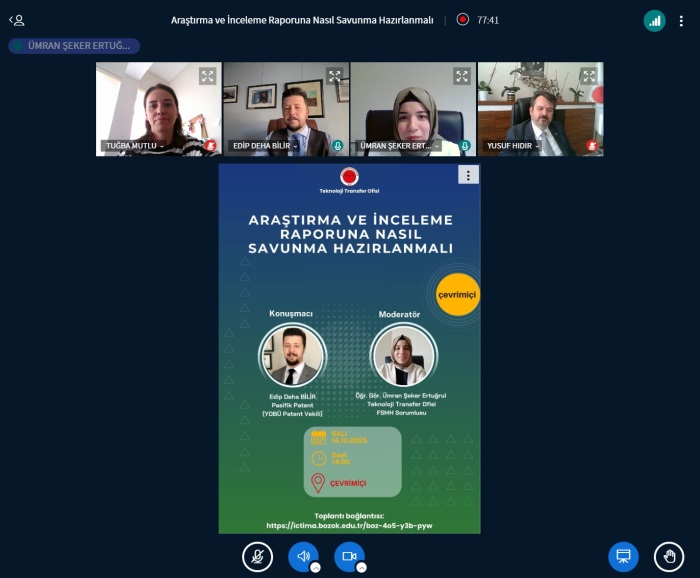Check the connection status icon
This screenshot has height=578, width=700.
[x=654, y=20]
